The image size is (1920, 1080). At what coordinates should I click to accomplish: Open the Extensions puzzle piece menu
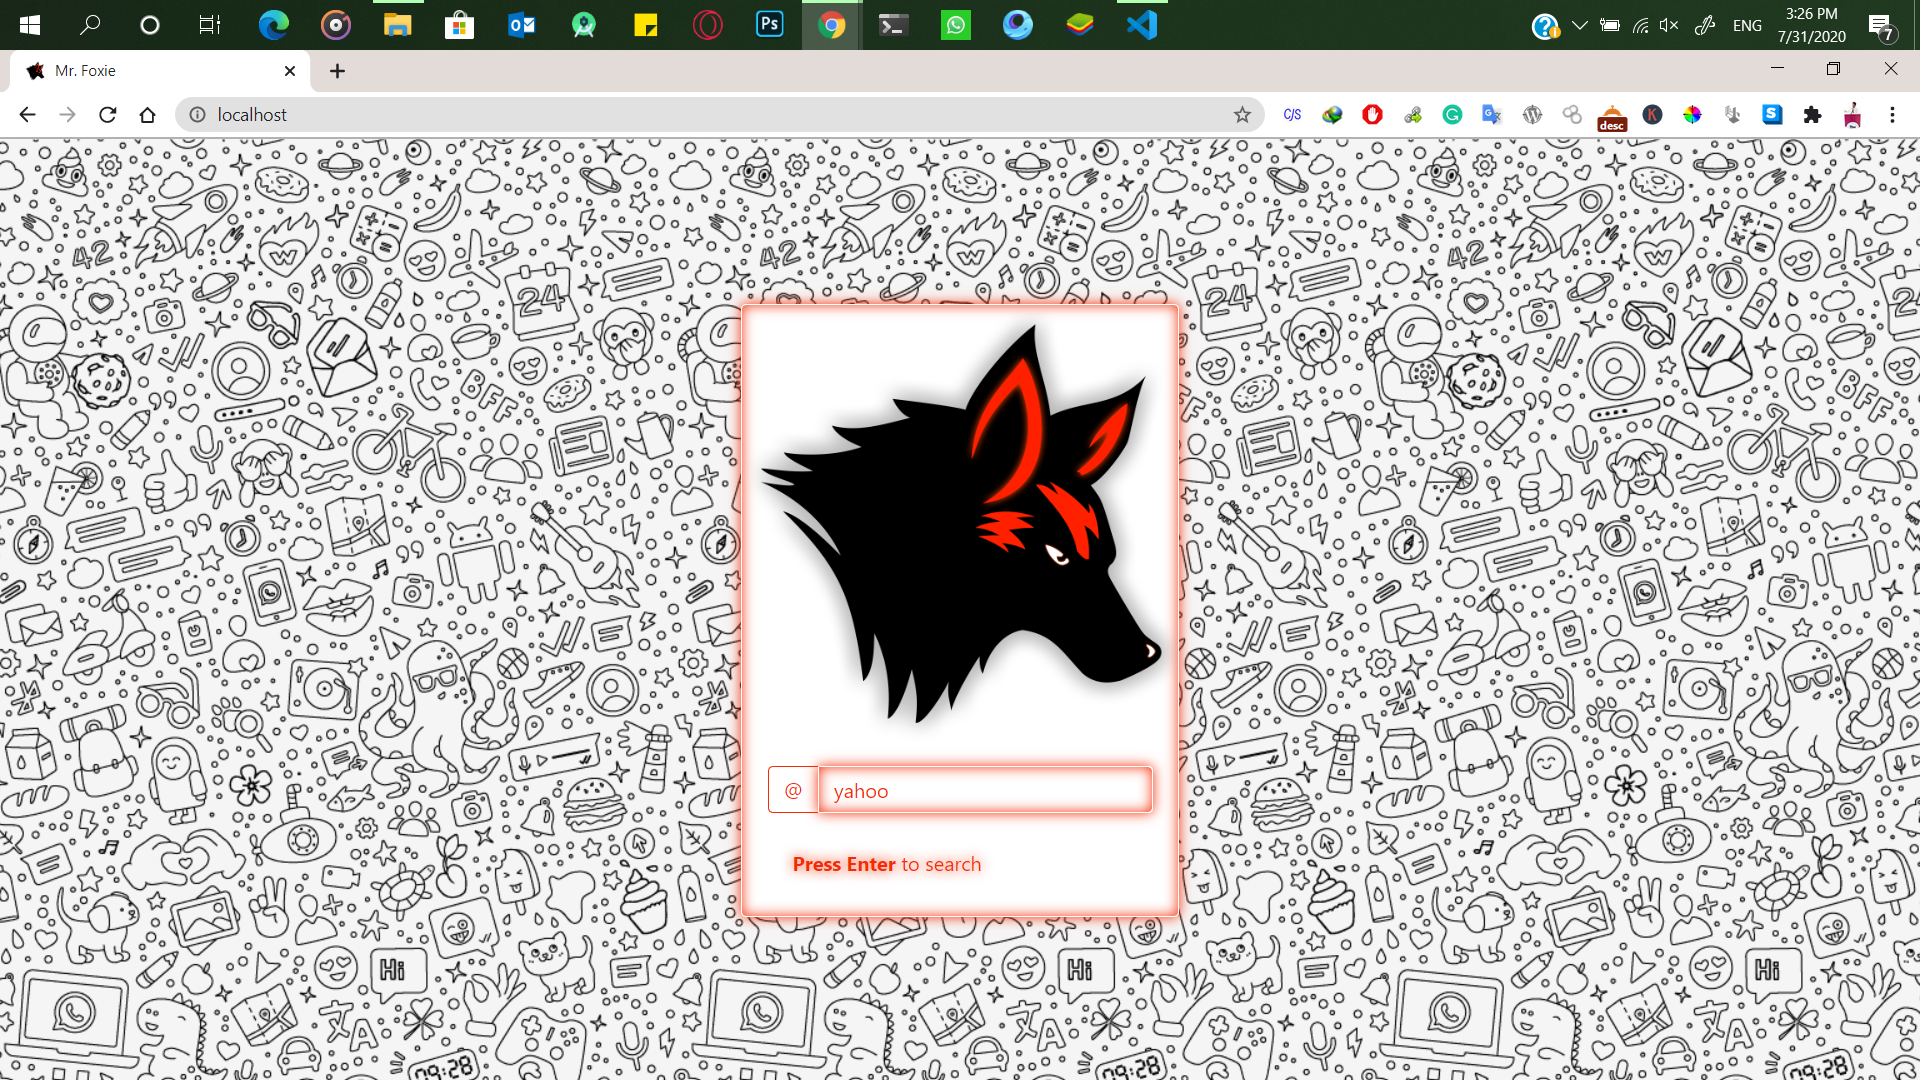pyautogui.click(x=1812, y=115)
